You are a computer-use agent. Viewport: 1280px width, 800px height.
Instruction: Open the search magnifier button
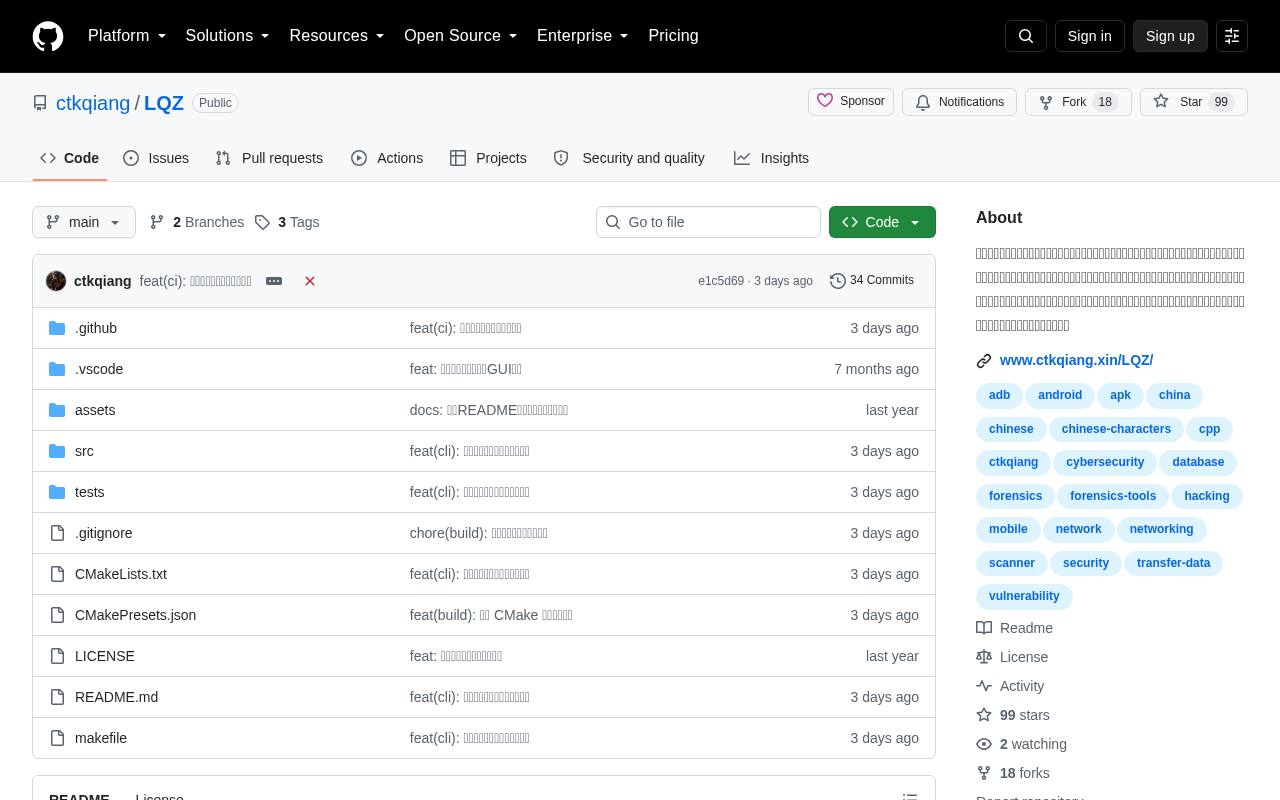tap(1026, 36)
